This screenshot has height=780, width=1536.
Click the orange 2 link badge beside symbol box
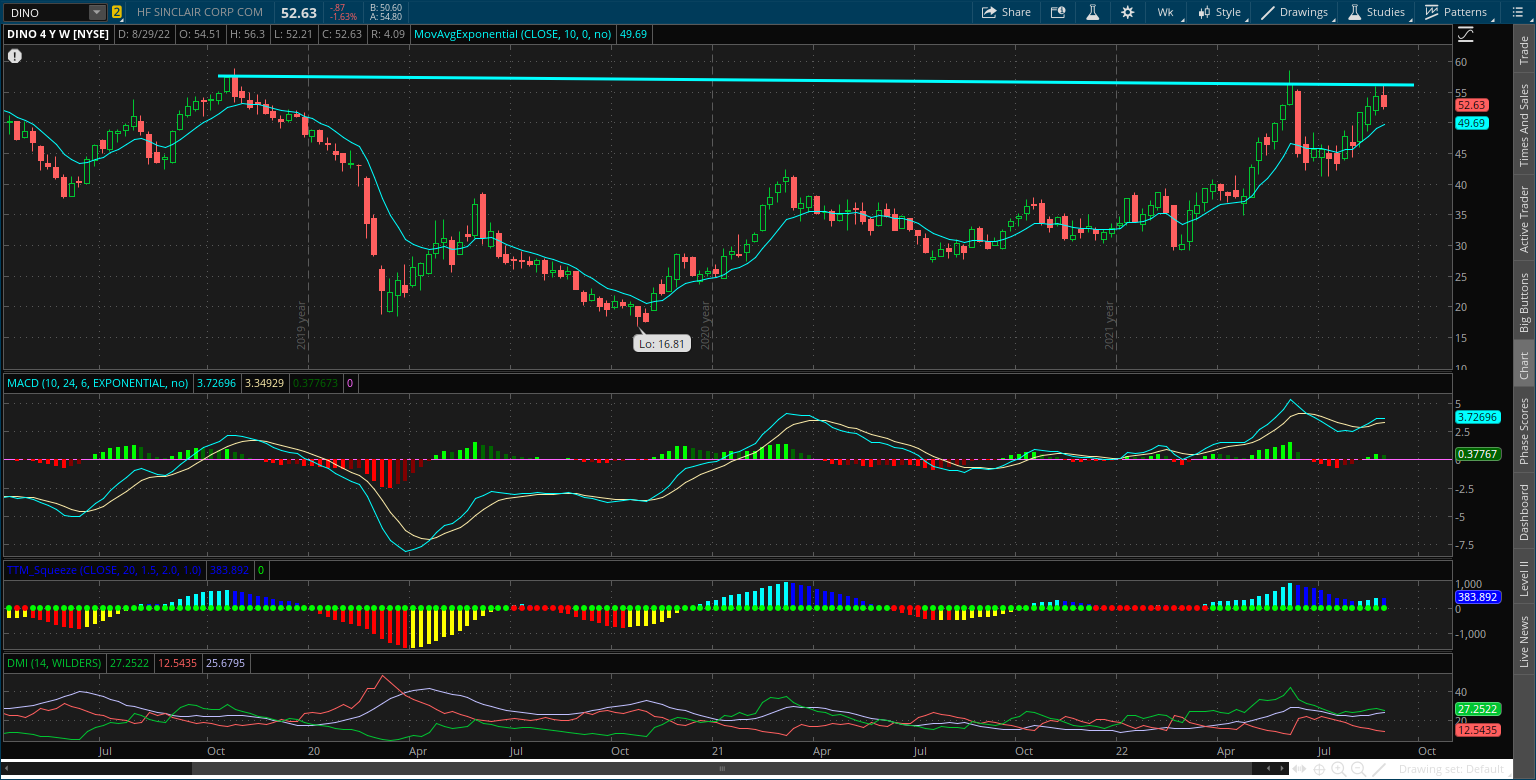click(x=118, y=12)
